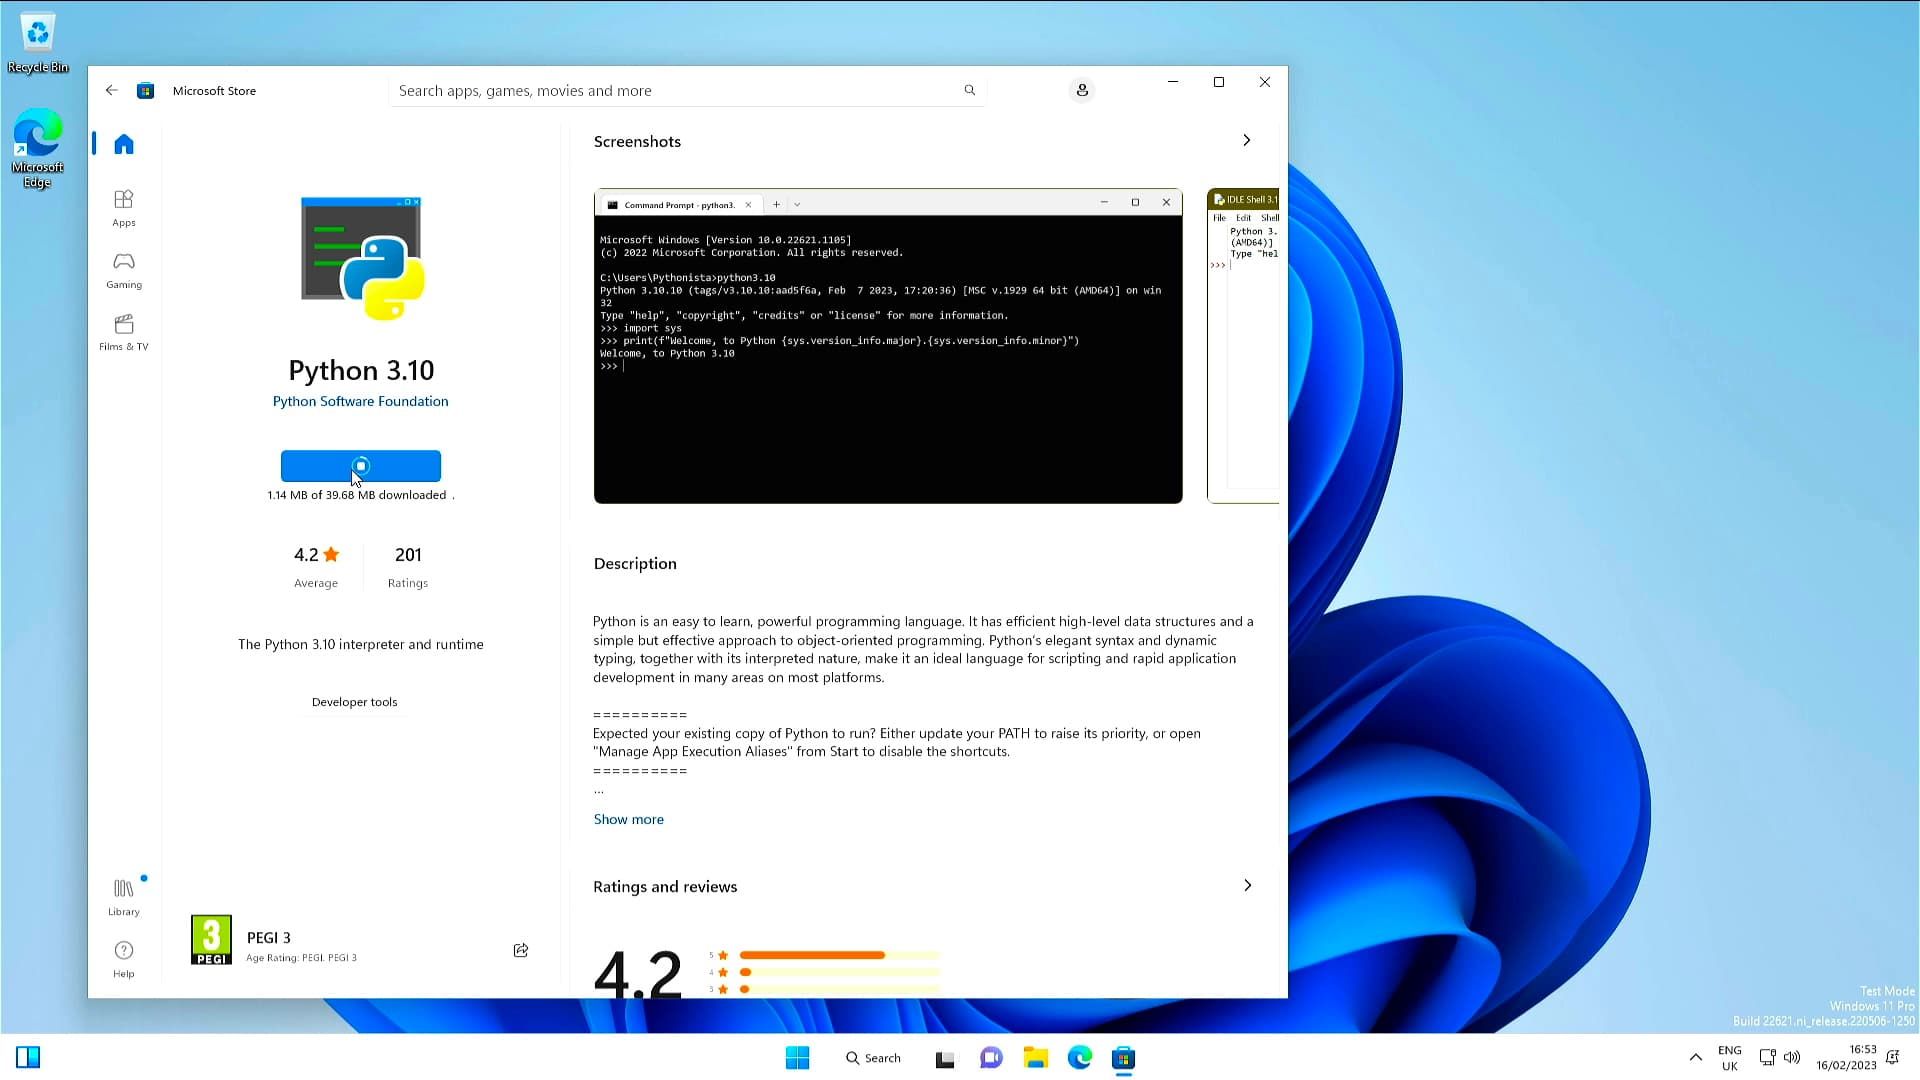Navigate back with the back arrow
The height and width of the screenshot is (1080, 1920).
111,90
